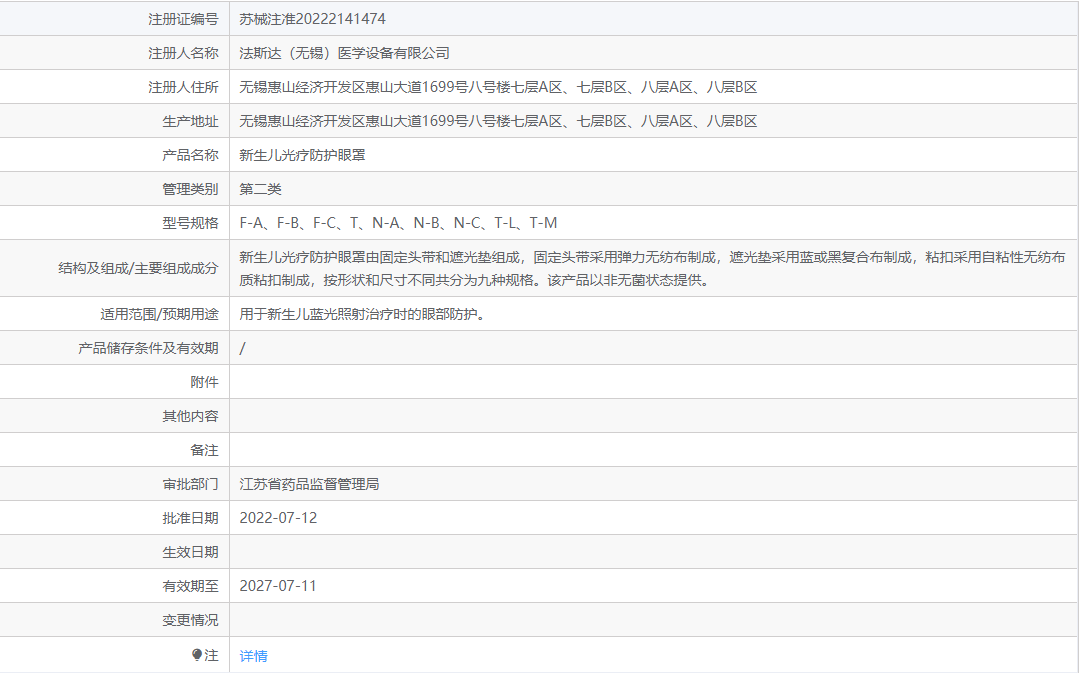Click management category value 第二类
1082x673 pixels.
tap(260, 189)
